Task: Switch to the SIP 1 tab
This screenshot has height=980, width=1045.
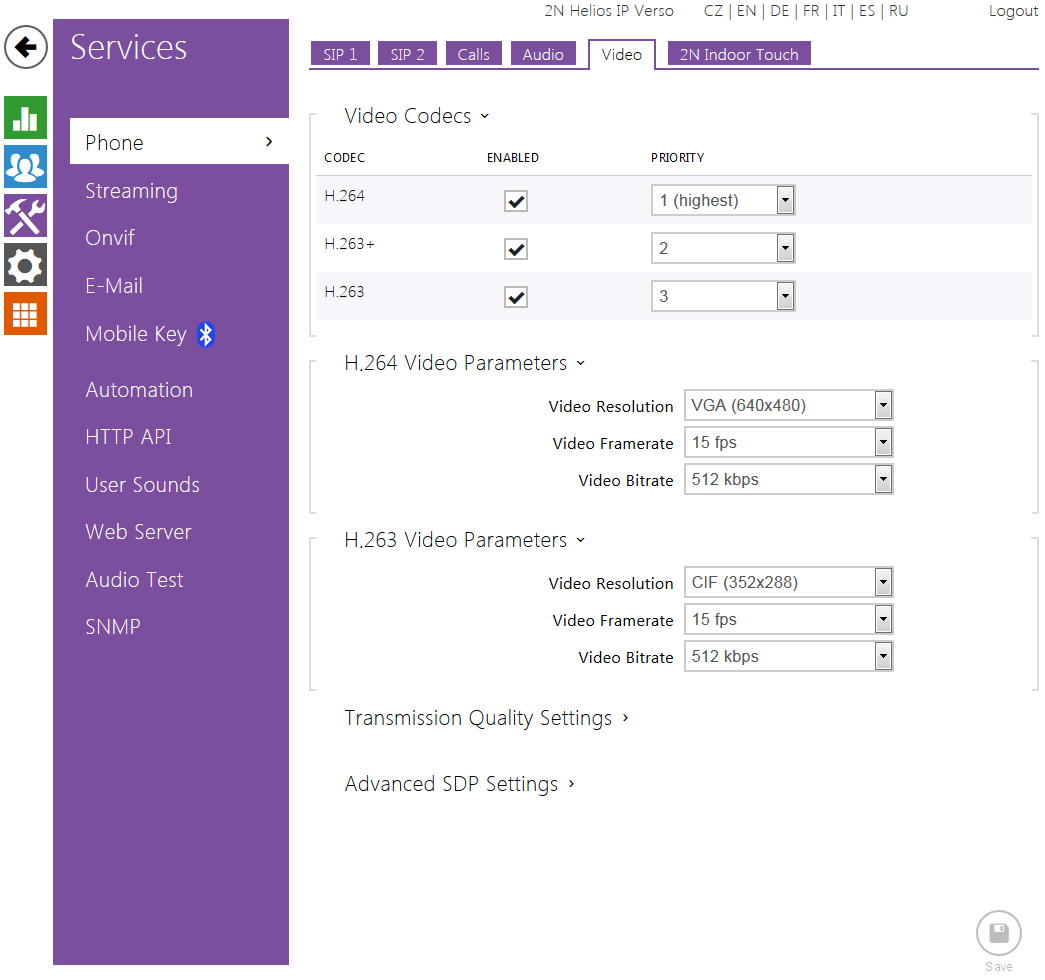Action: click(x=340, y=55)
